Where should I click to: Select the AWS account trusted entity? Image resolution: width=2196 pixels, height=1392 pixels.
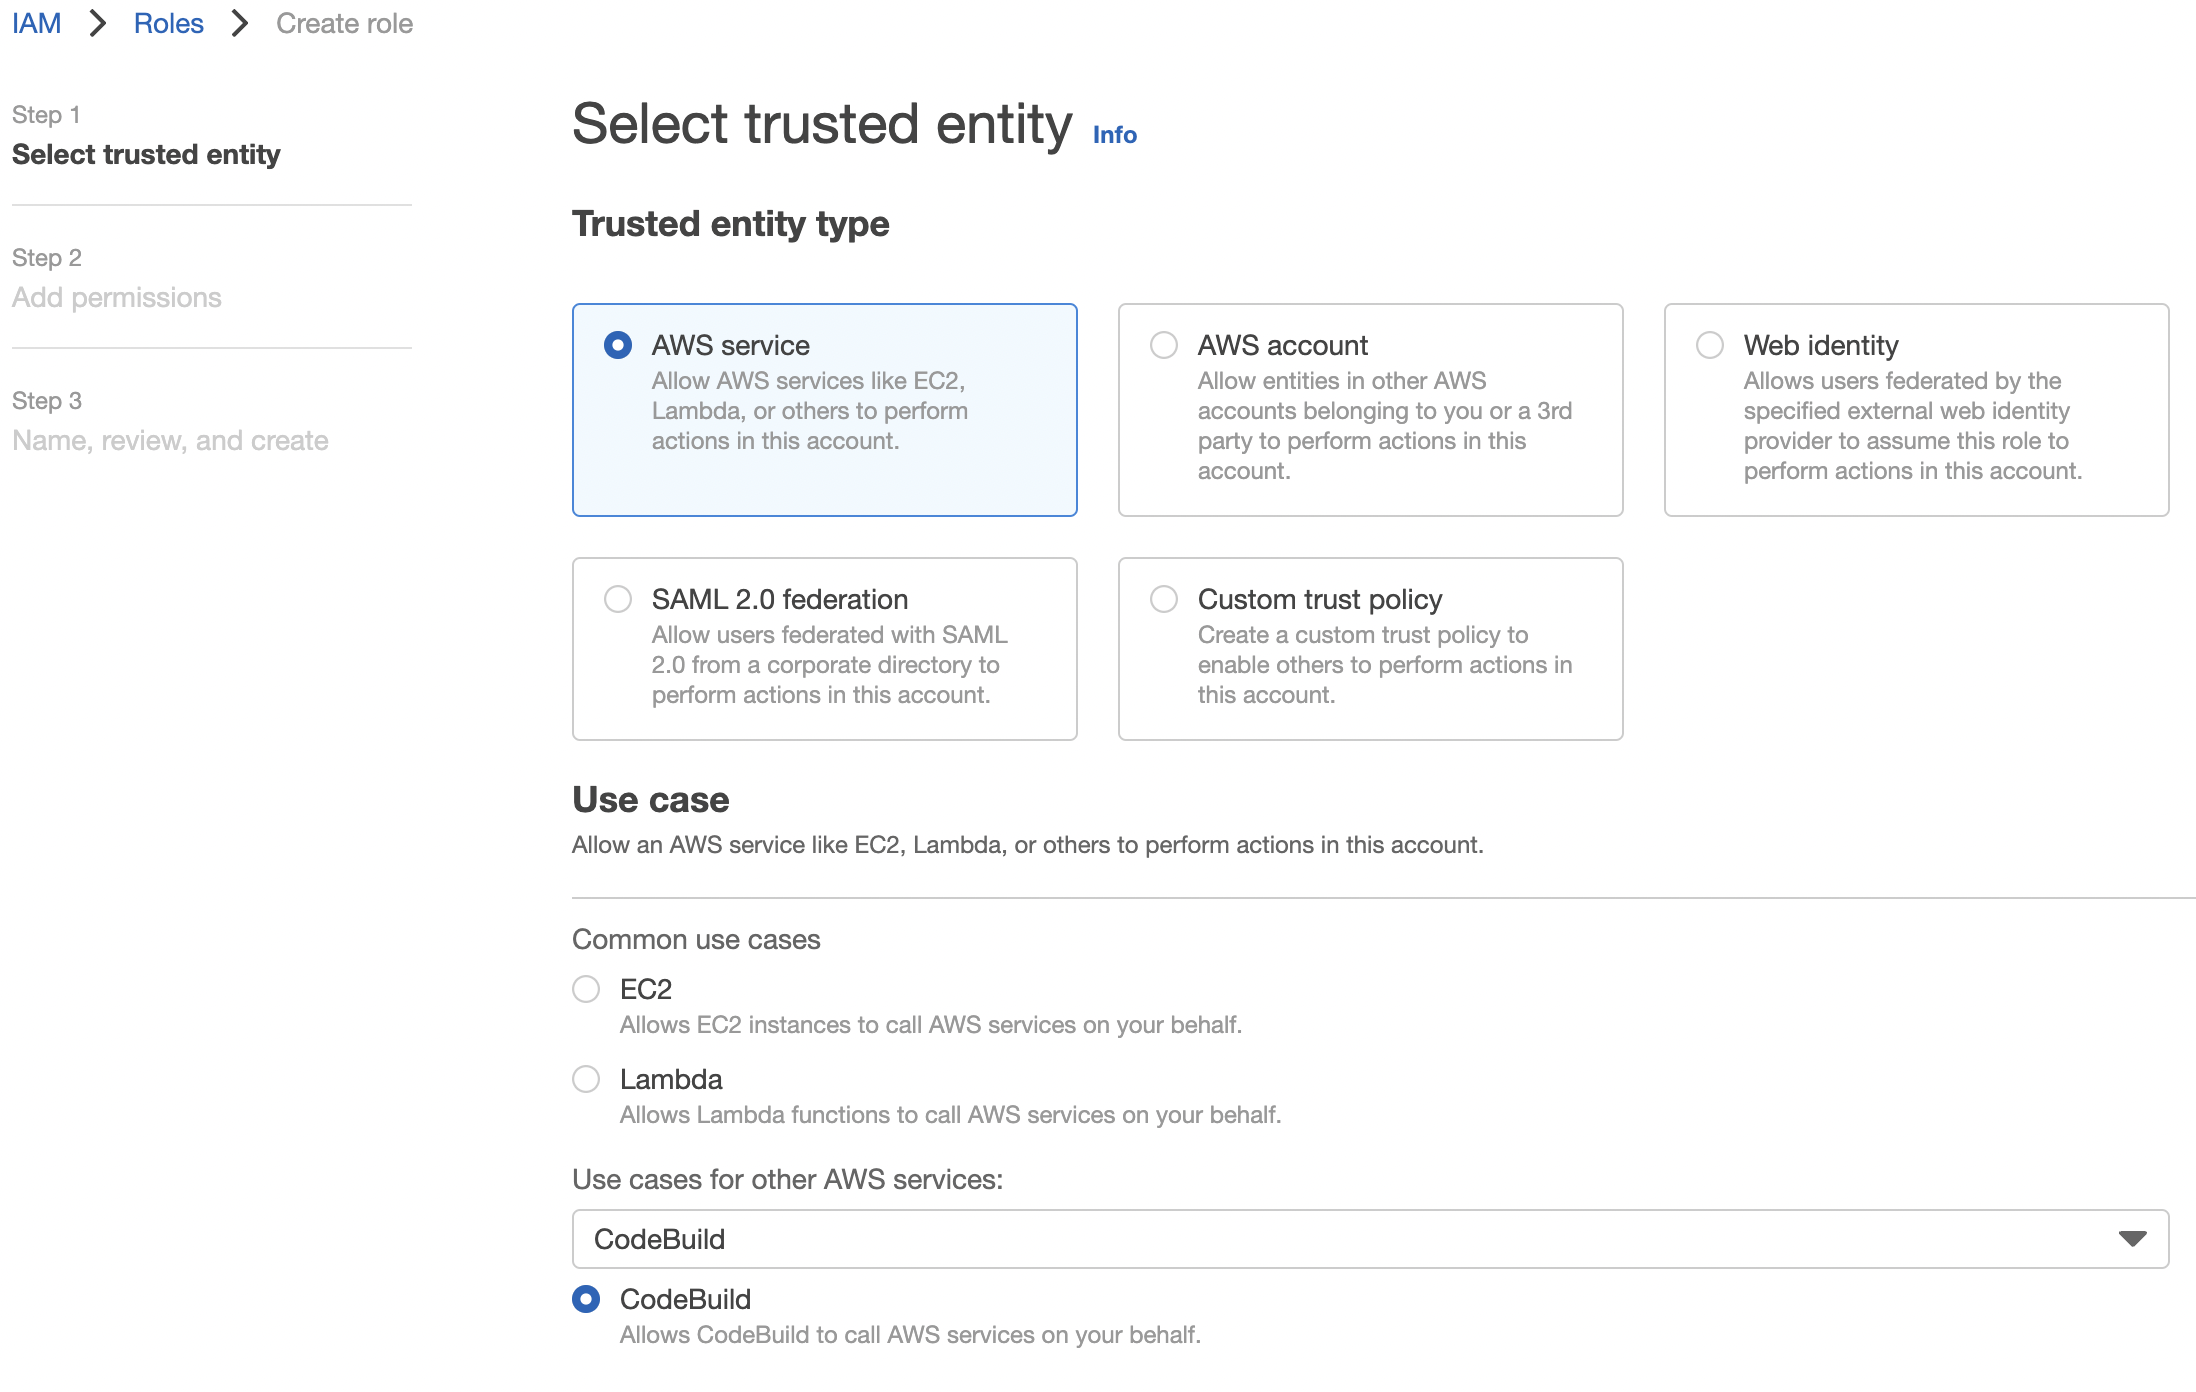tap(1163, 345)
